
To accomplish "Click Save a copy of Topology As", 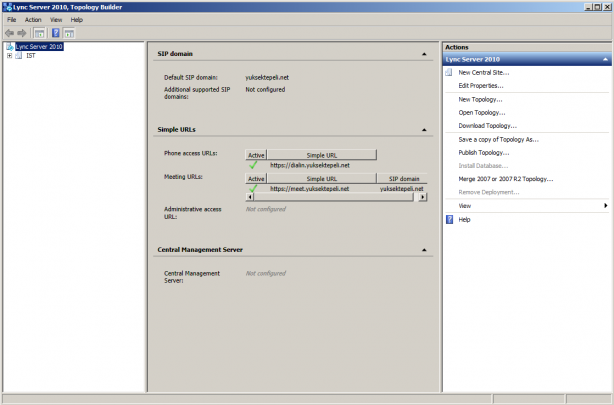I will pos(498,139).
